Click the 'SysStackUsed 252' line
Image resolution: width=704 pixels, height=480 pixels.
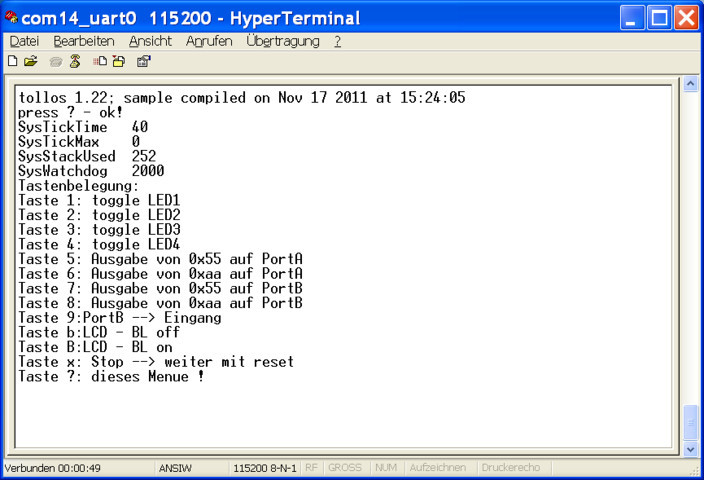click(87, 156)
